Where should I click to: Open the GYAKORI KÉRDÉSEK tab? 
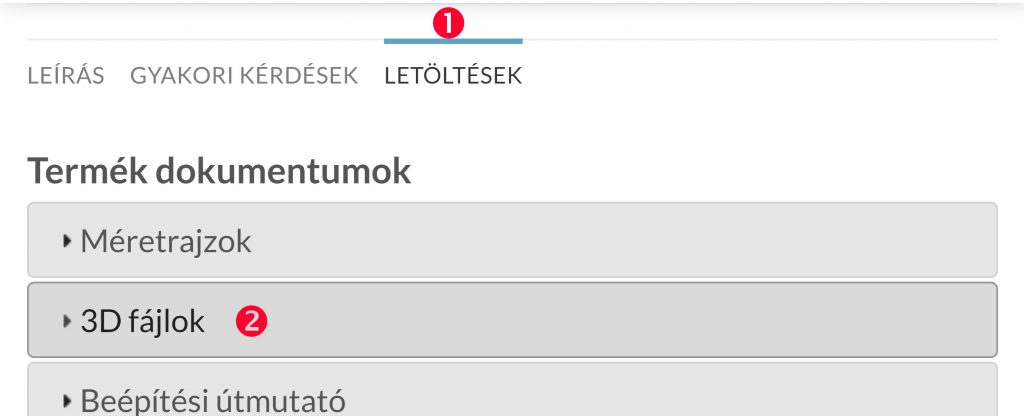click(x=244, y=76)
